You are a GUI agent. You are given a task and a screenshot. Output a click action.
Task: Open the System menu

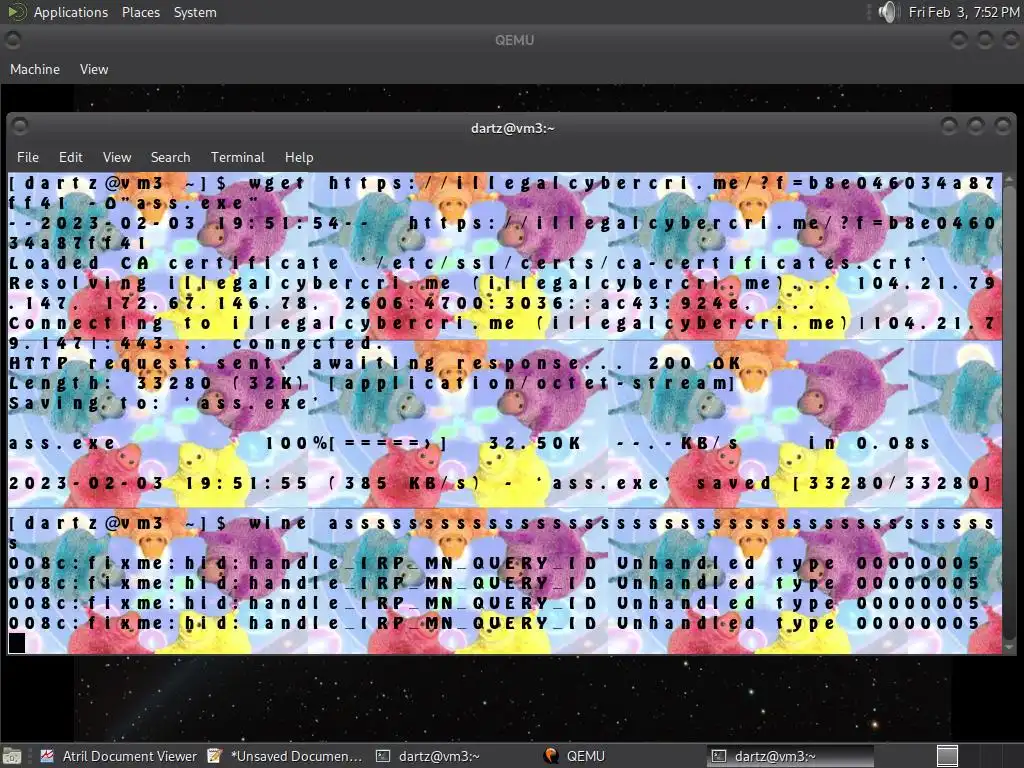[x=195, y=12]
